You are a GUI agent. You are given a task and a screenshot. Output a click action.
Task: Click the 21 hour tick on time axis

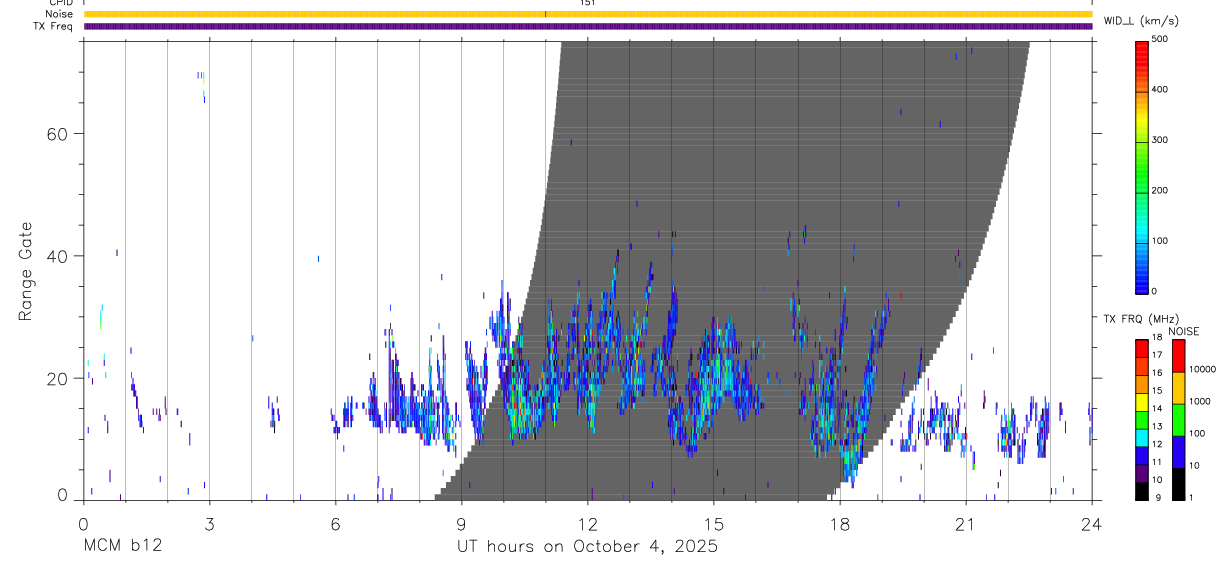tap(965, 524)
